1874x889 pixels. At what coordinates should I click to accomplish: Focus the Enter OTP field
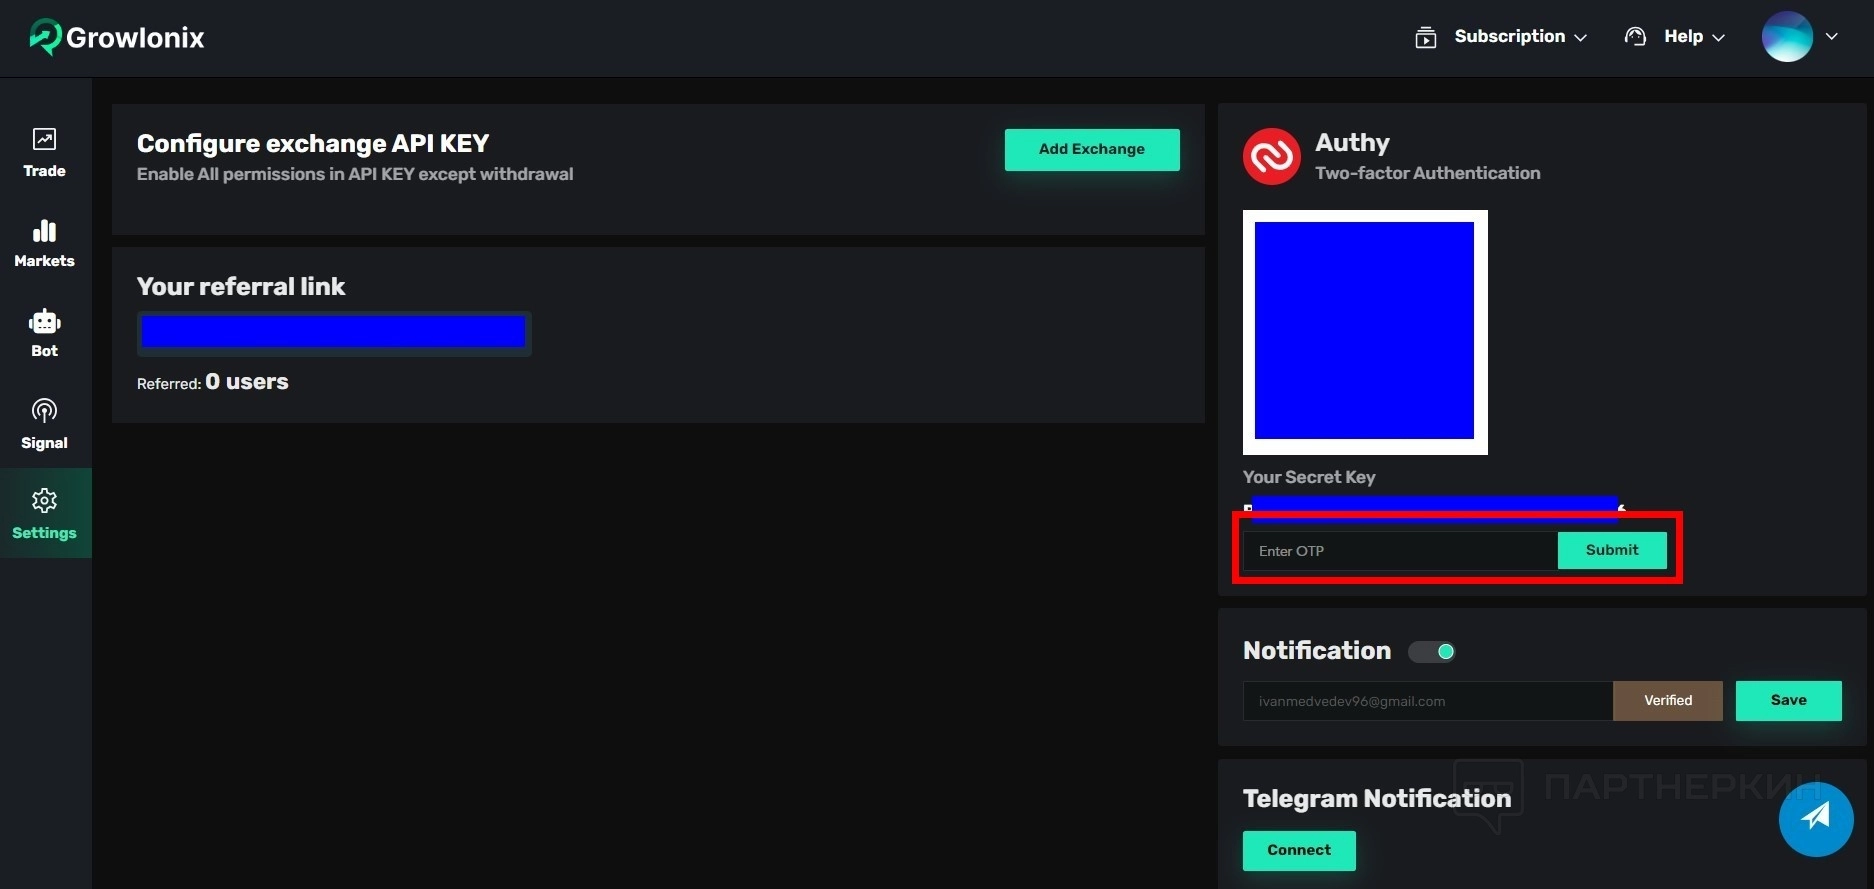pyautogui.click(x=1400, y=551)
